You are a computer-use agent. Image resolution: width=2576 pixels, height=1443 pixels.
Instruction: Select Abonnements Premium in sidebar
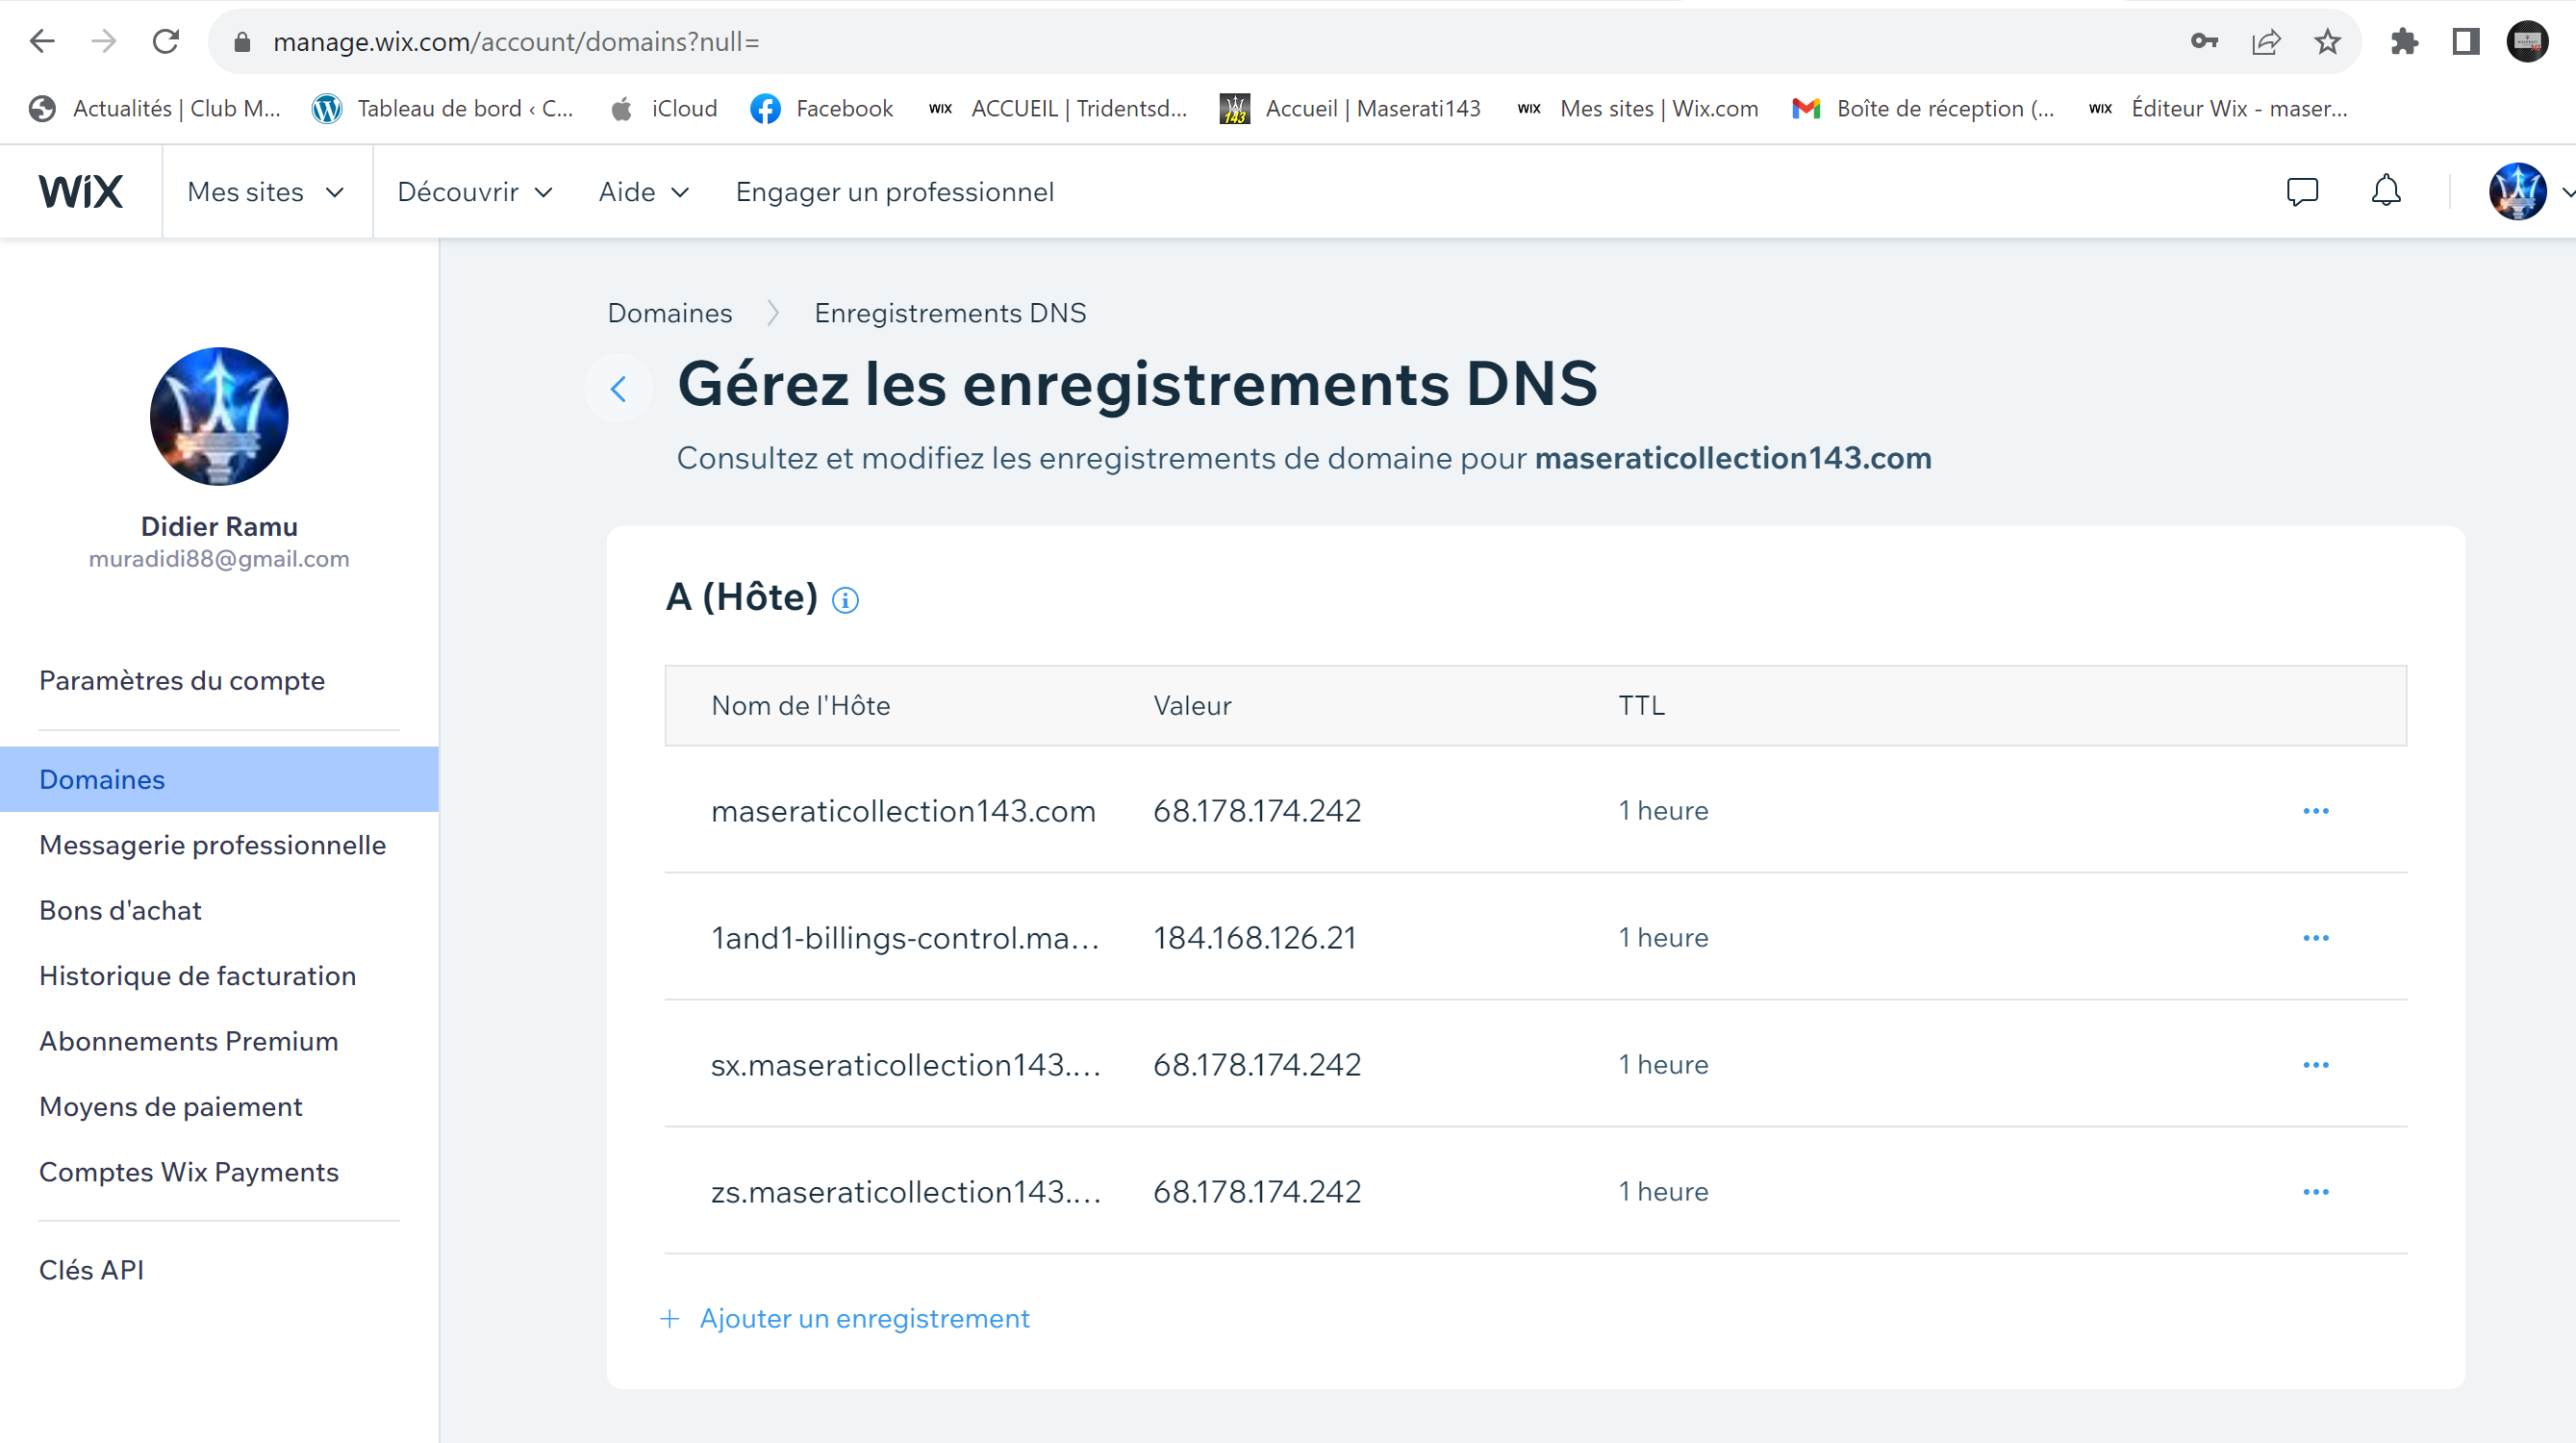pyautogui.click(x=188, y=1041)
